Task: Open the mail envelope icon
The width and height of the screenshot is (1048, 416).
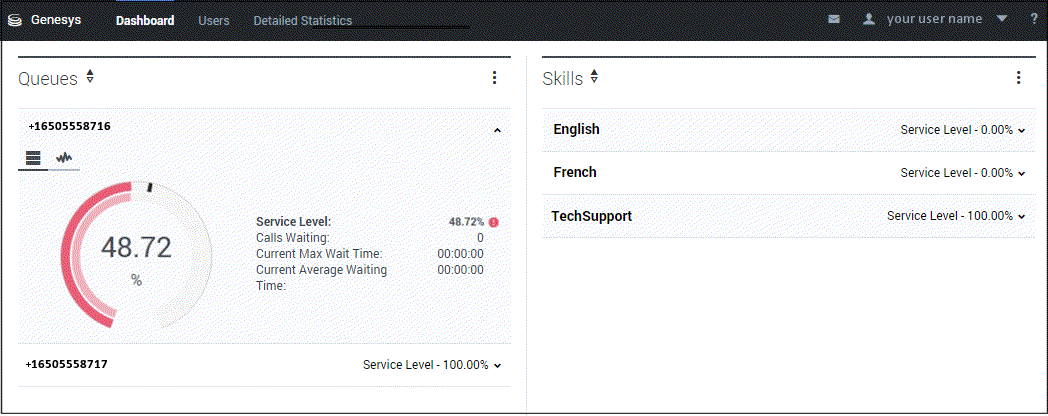Action: pyautogui.click(x=834, y=20)
